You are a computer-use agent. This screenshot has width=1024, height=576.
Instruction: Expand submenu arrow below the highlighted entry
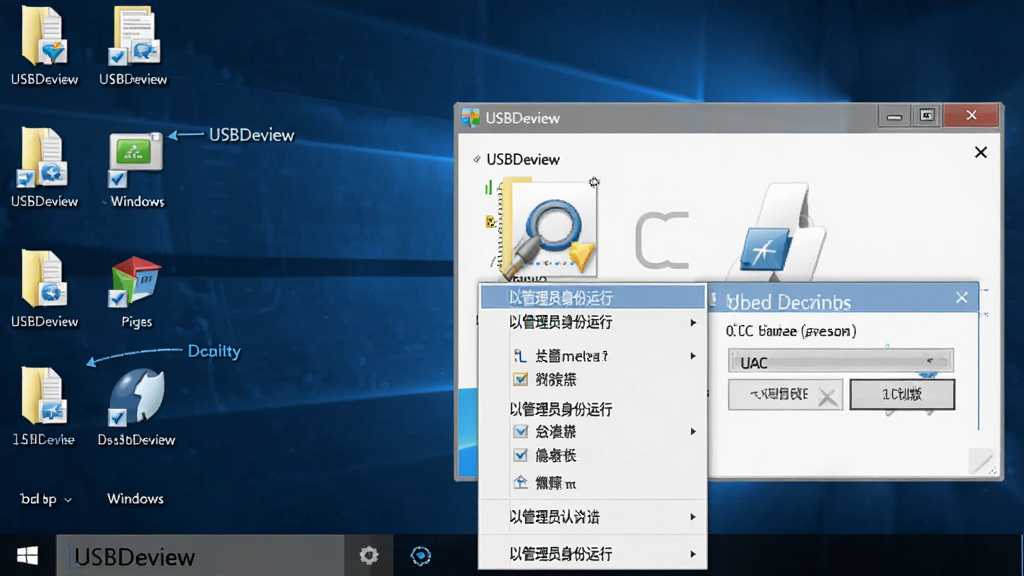click(x=693, y=323)
